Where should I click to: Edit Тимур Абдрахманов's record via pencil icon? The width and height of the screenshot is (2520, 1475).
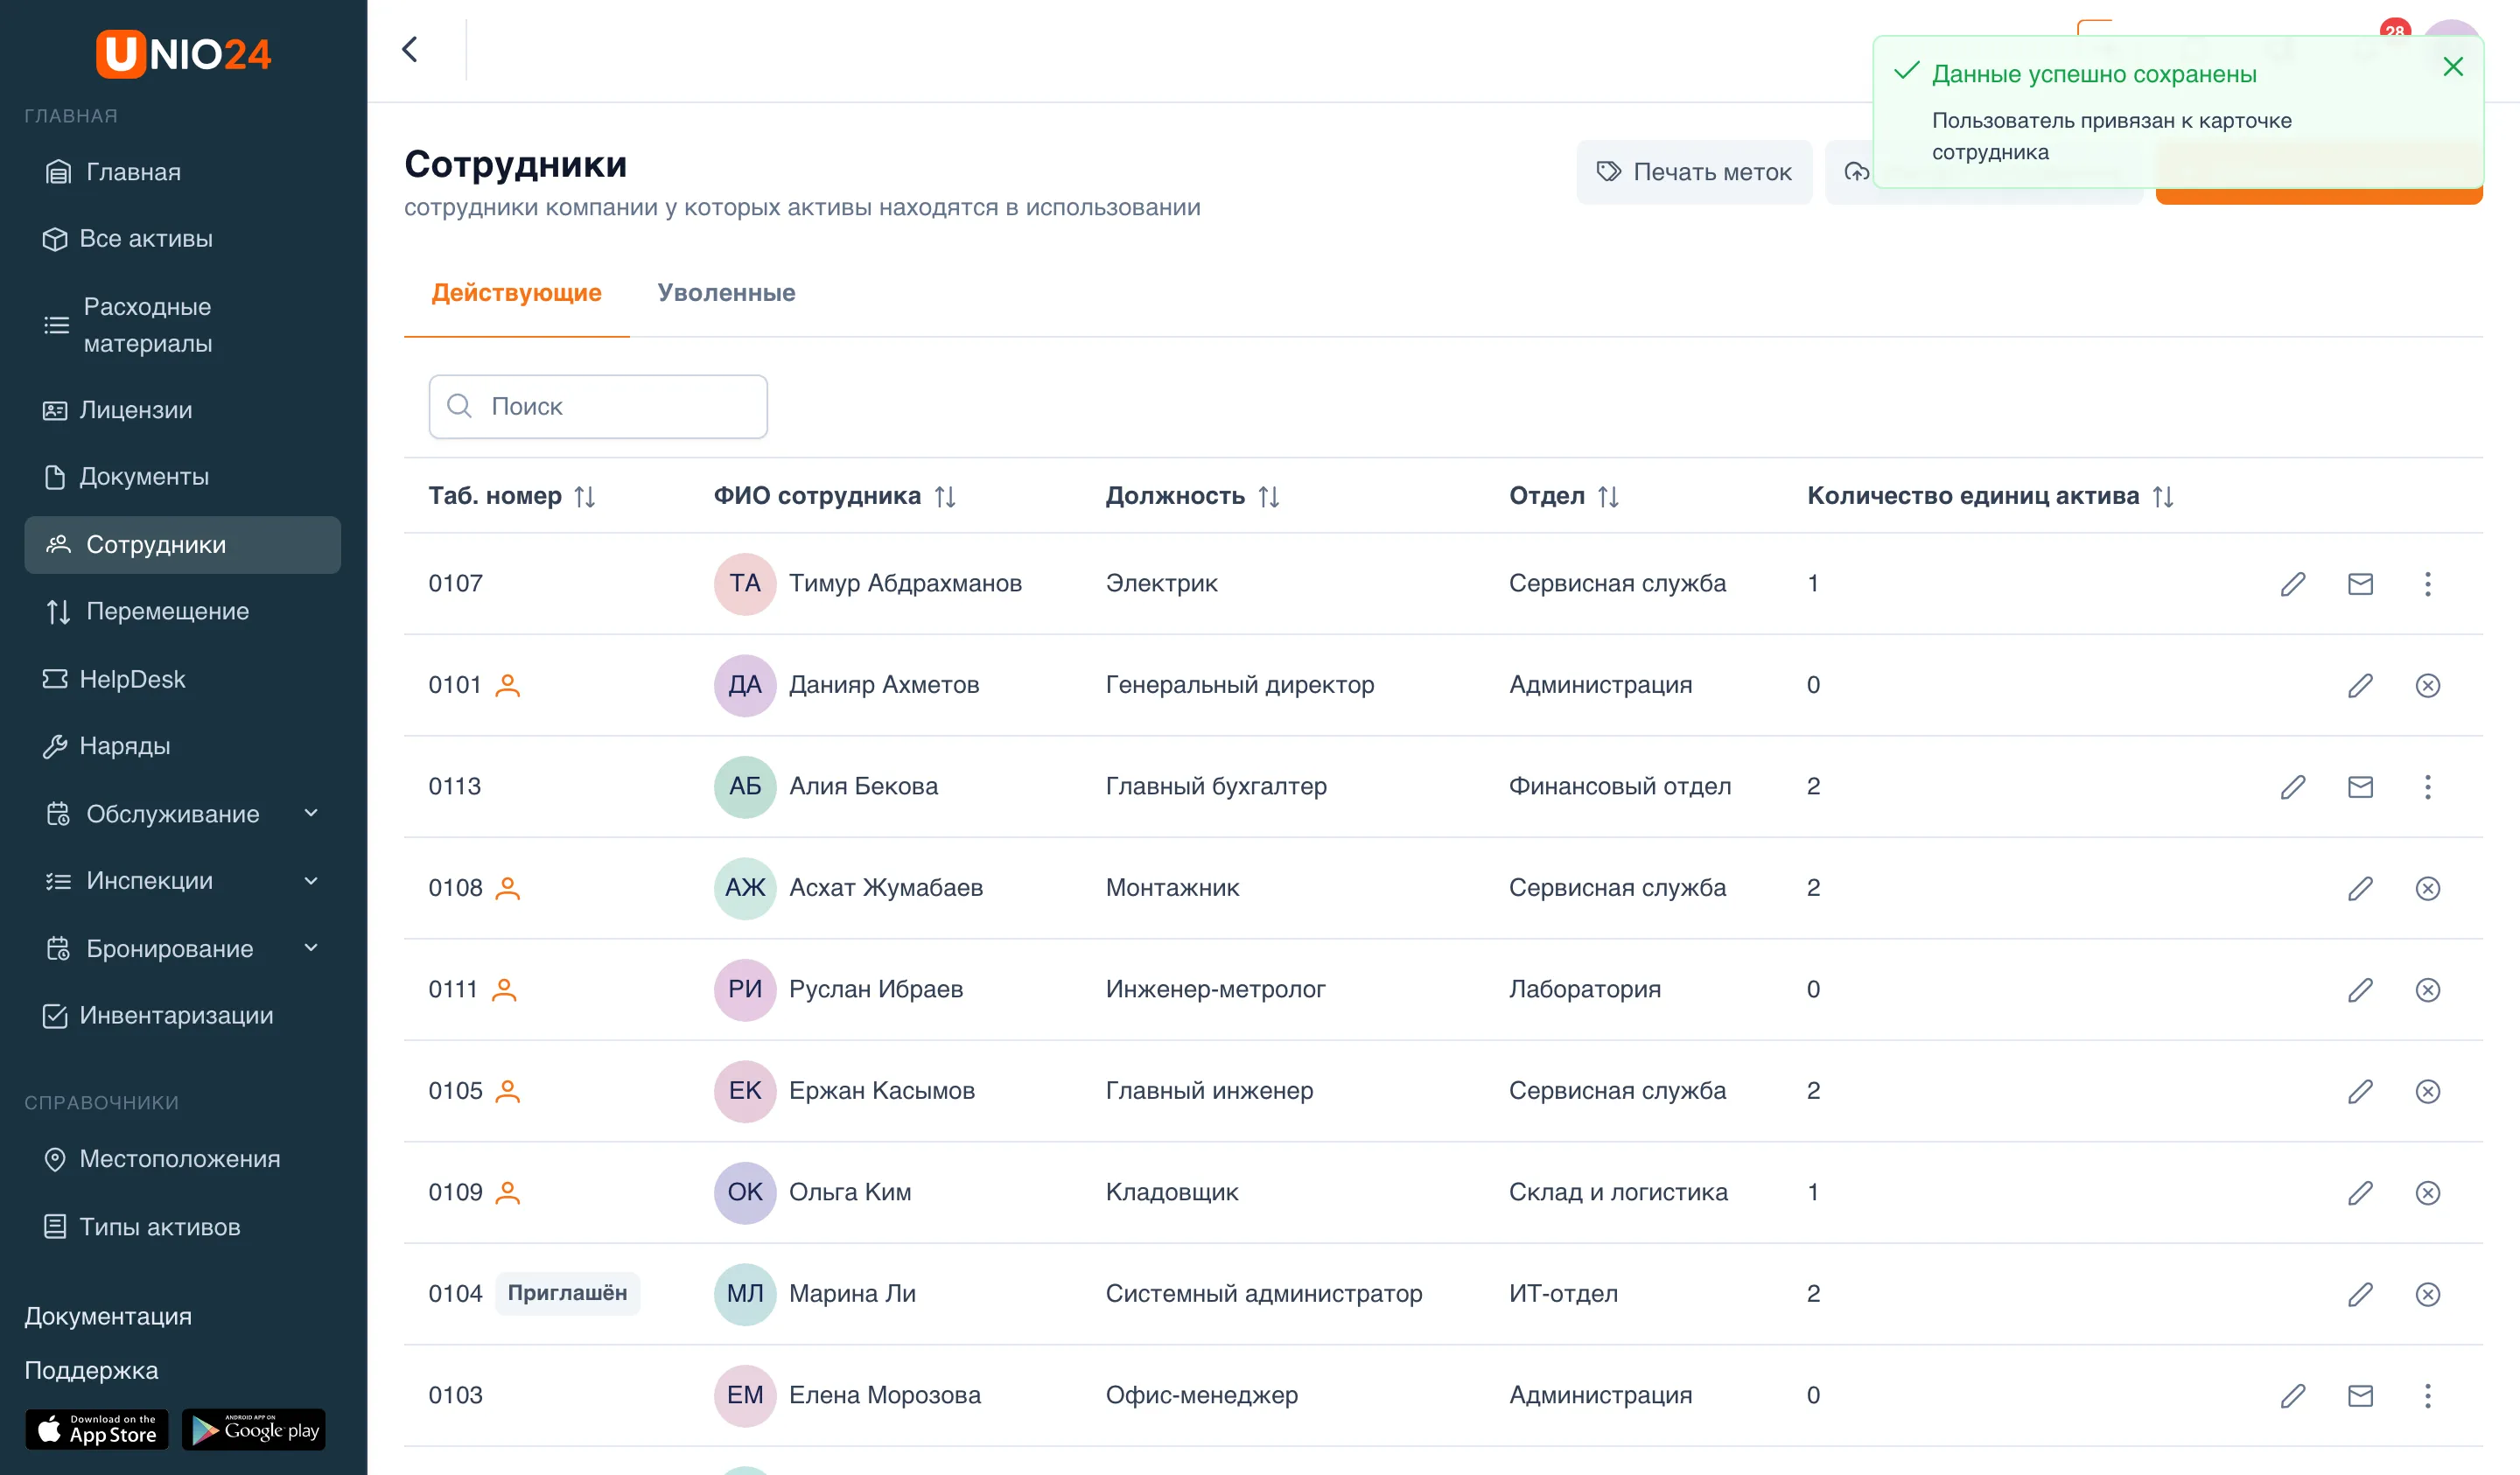2293,584
